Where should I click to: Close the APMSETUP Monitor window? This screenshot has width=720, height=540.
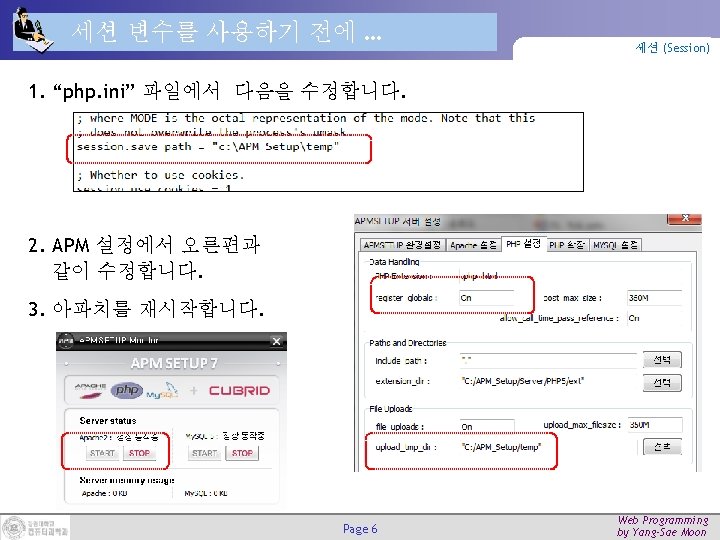[276, 341]
